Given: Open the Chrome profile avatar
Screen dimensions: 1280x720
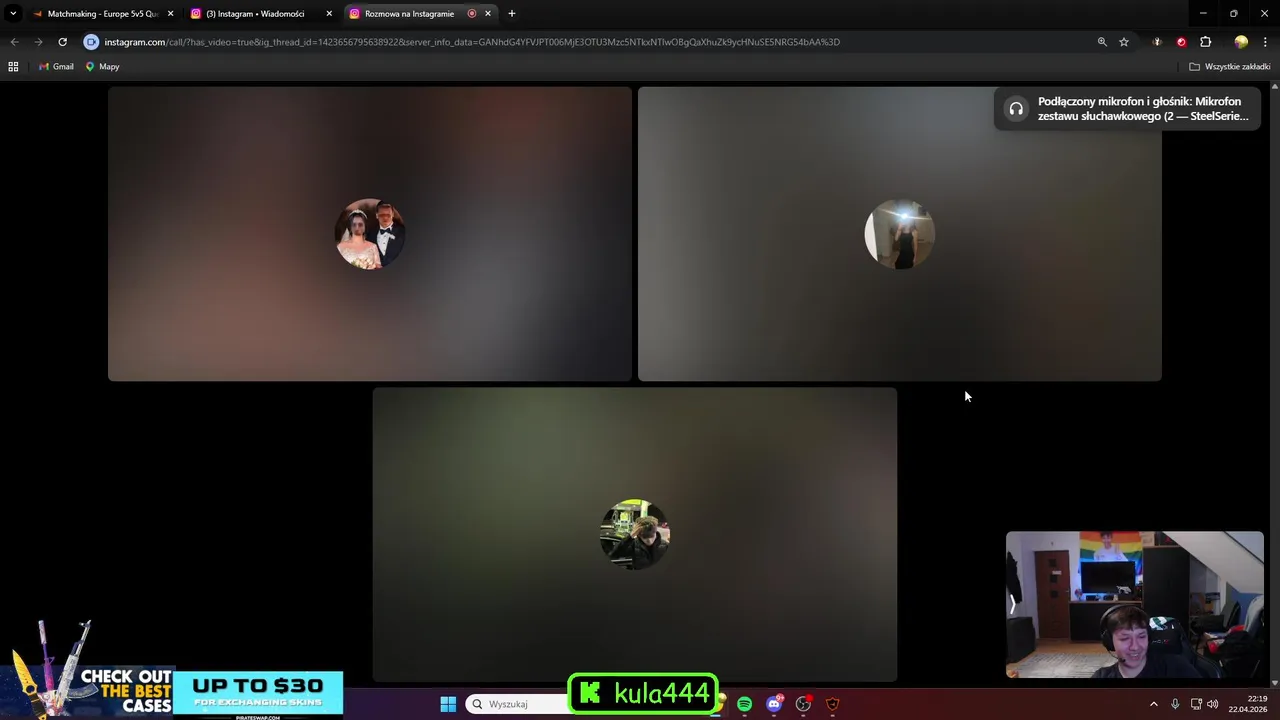Looking at the screenshot, I should (x=1241, y=42).
